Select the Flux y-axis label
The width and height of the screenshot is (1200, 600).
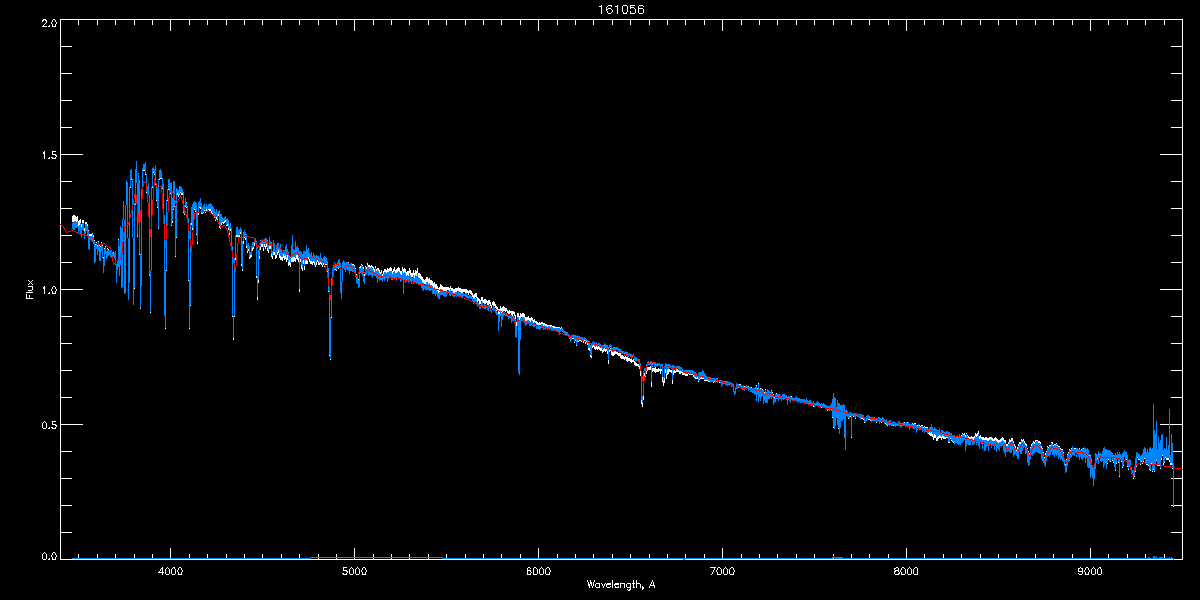(31, 290)
